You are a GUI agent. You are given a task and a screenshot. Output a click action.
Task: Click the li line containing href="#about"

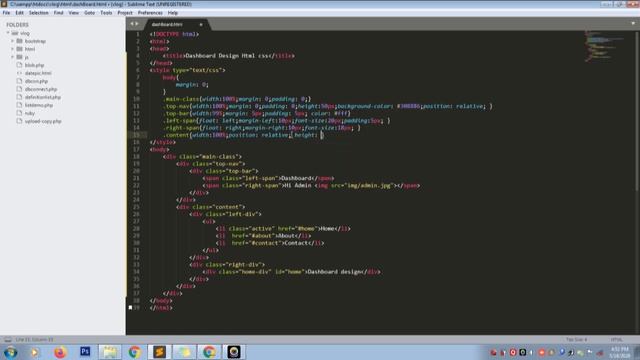click(264, 236)
